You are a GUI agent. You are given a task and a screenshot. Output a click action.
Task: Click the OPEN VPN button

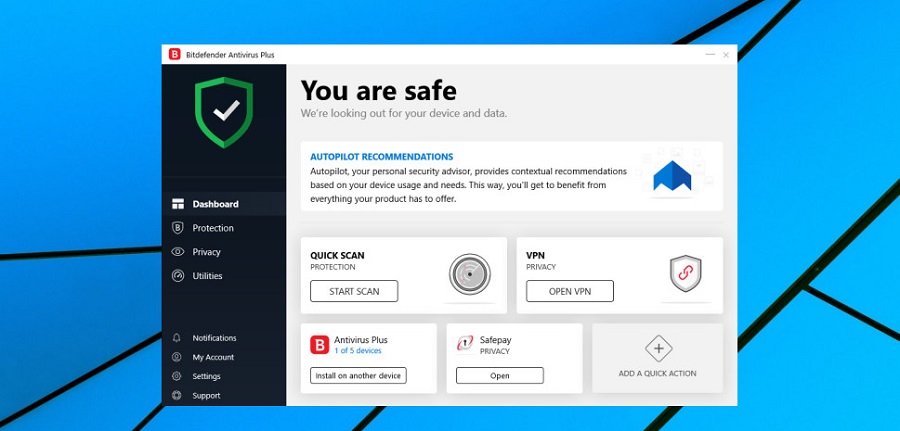570,291
